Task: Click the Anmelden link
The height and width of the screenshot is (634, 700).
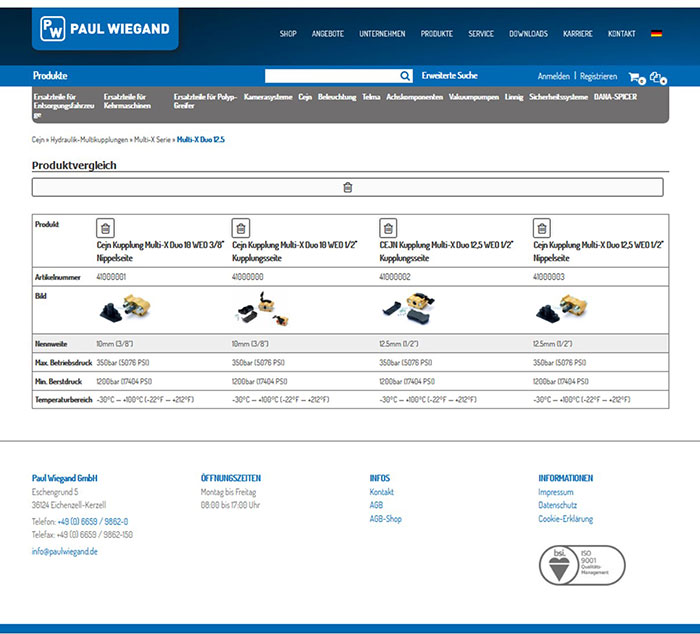Action: point(554,76)
